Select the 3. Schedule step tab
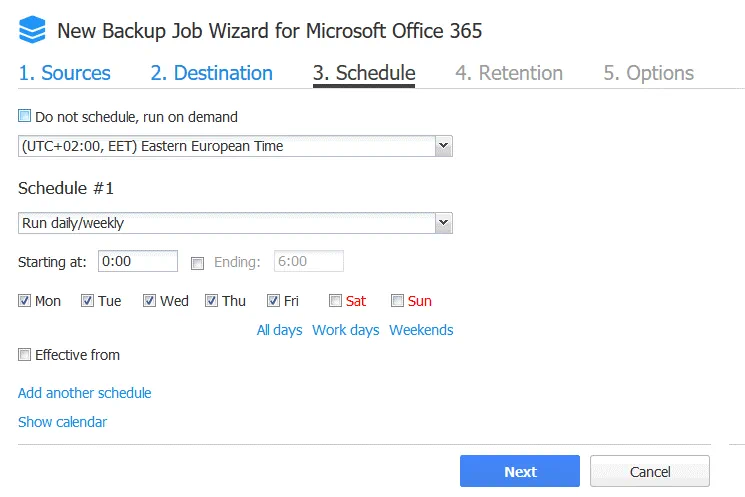Viewport: 745px width, 497px height. pyautogui.click(x=364, y=73)
